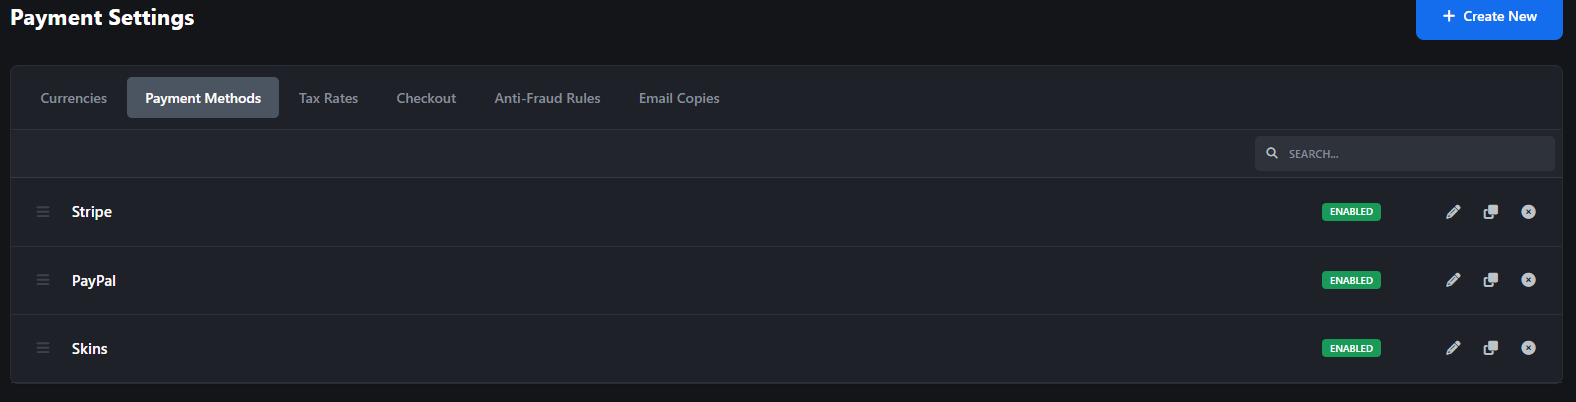Viewport: 1576px width, 402px height.
Task: Duplicate the Stripe payment method
Action: [x=1491, y=212]
